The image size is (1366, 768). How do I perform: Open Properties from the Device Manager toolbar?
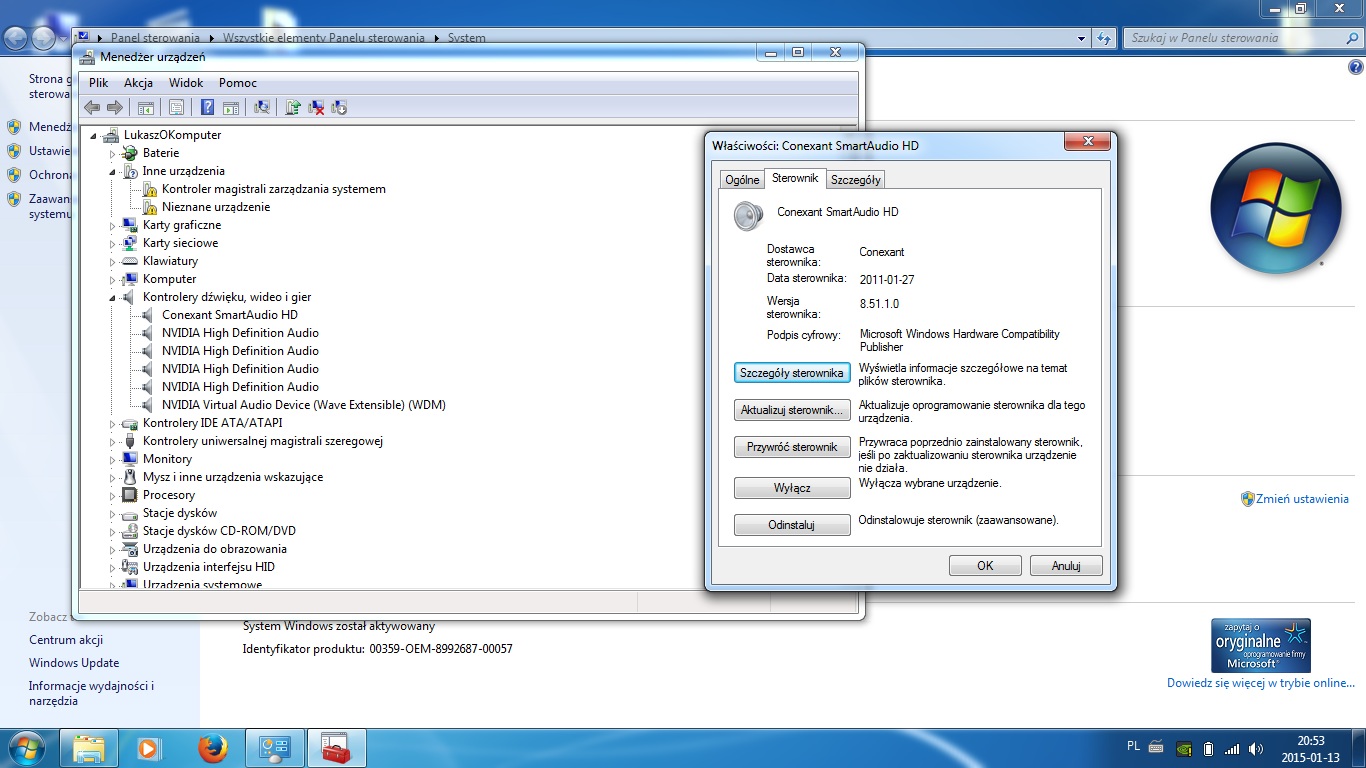pyautogui.click(x=177, y=108)
